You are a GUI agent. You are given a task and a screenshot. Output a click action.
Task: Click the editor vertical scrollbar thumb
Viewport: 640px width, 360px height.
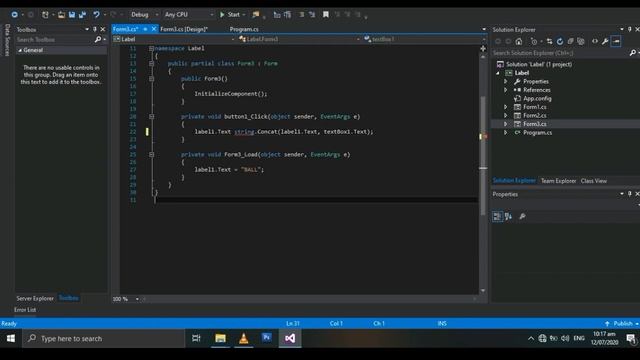coord(483,155)
